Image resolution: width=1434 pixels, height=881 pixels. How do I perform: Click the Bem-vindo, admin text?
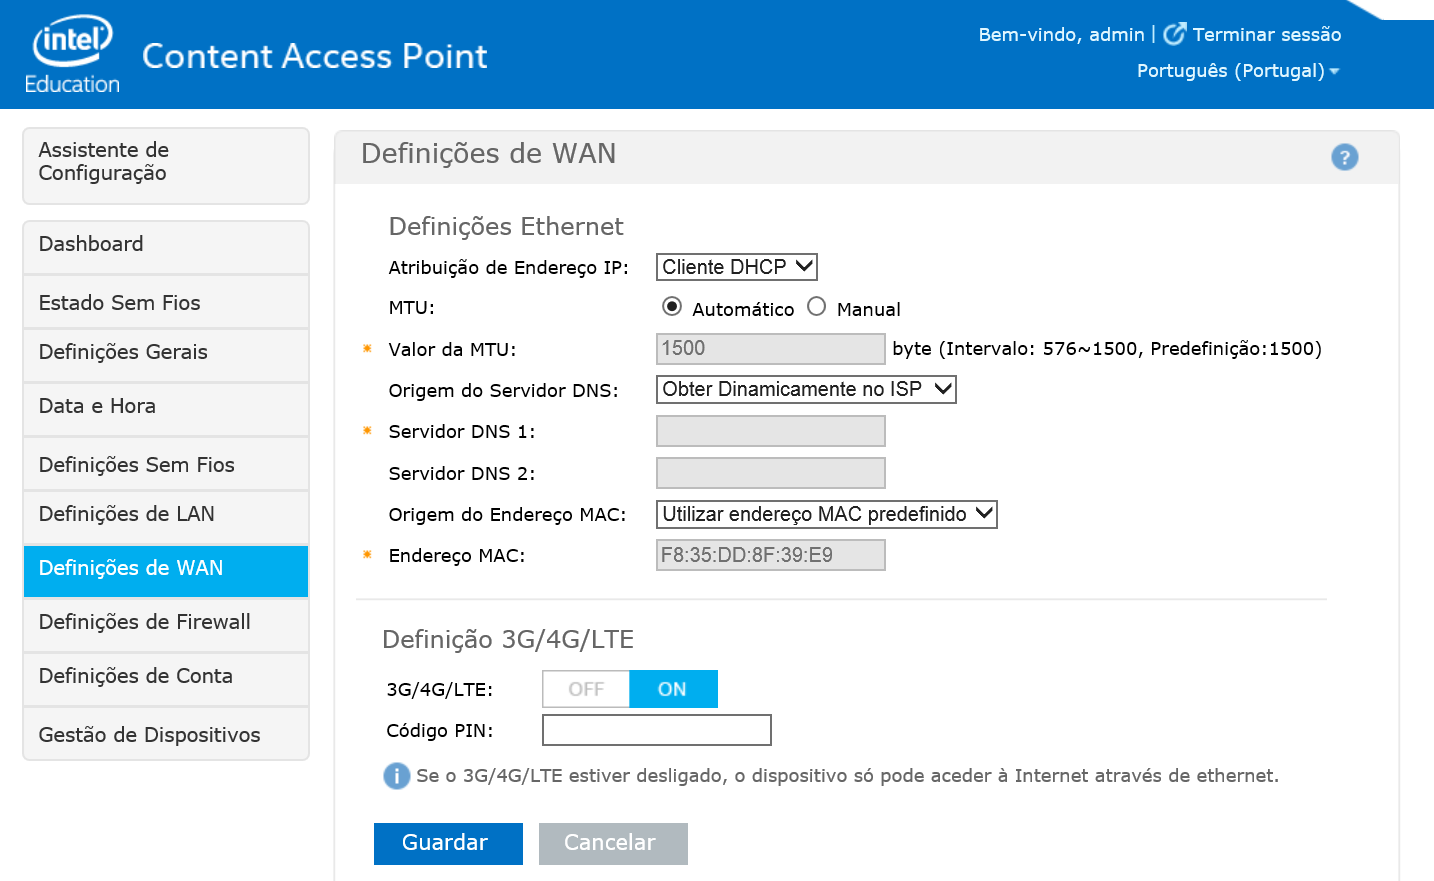coord(1061,35)
